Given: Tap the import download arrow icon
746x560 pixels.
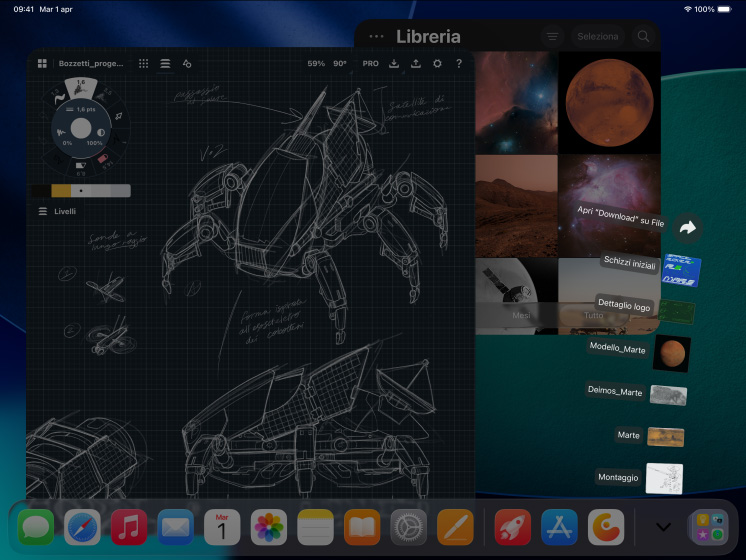Looking at the screenshot, I should tap(394, 63).
